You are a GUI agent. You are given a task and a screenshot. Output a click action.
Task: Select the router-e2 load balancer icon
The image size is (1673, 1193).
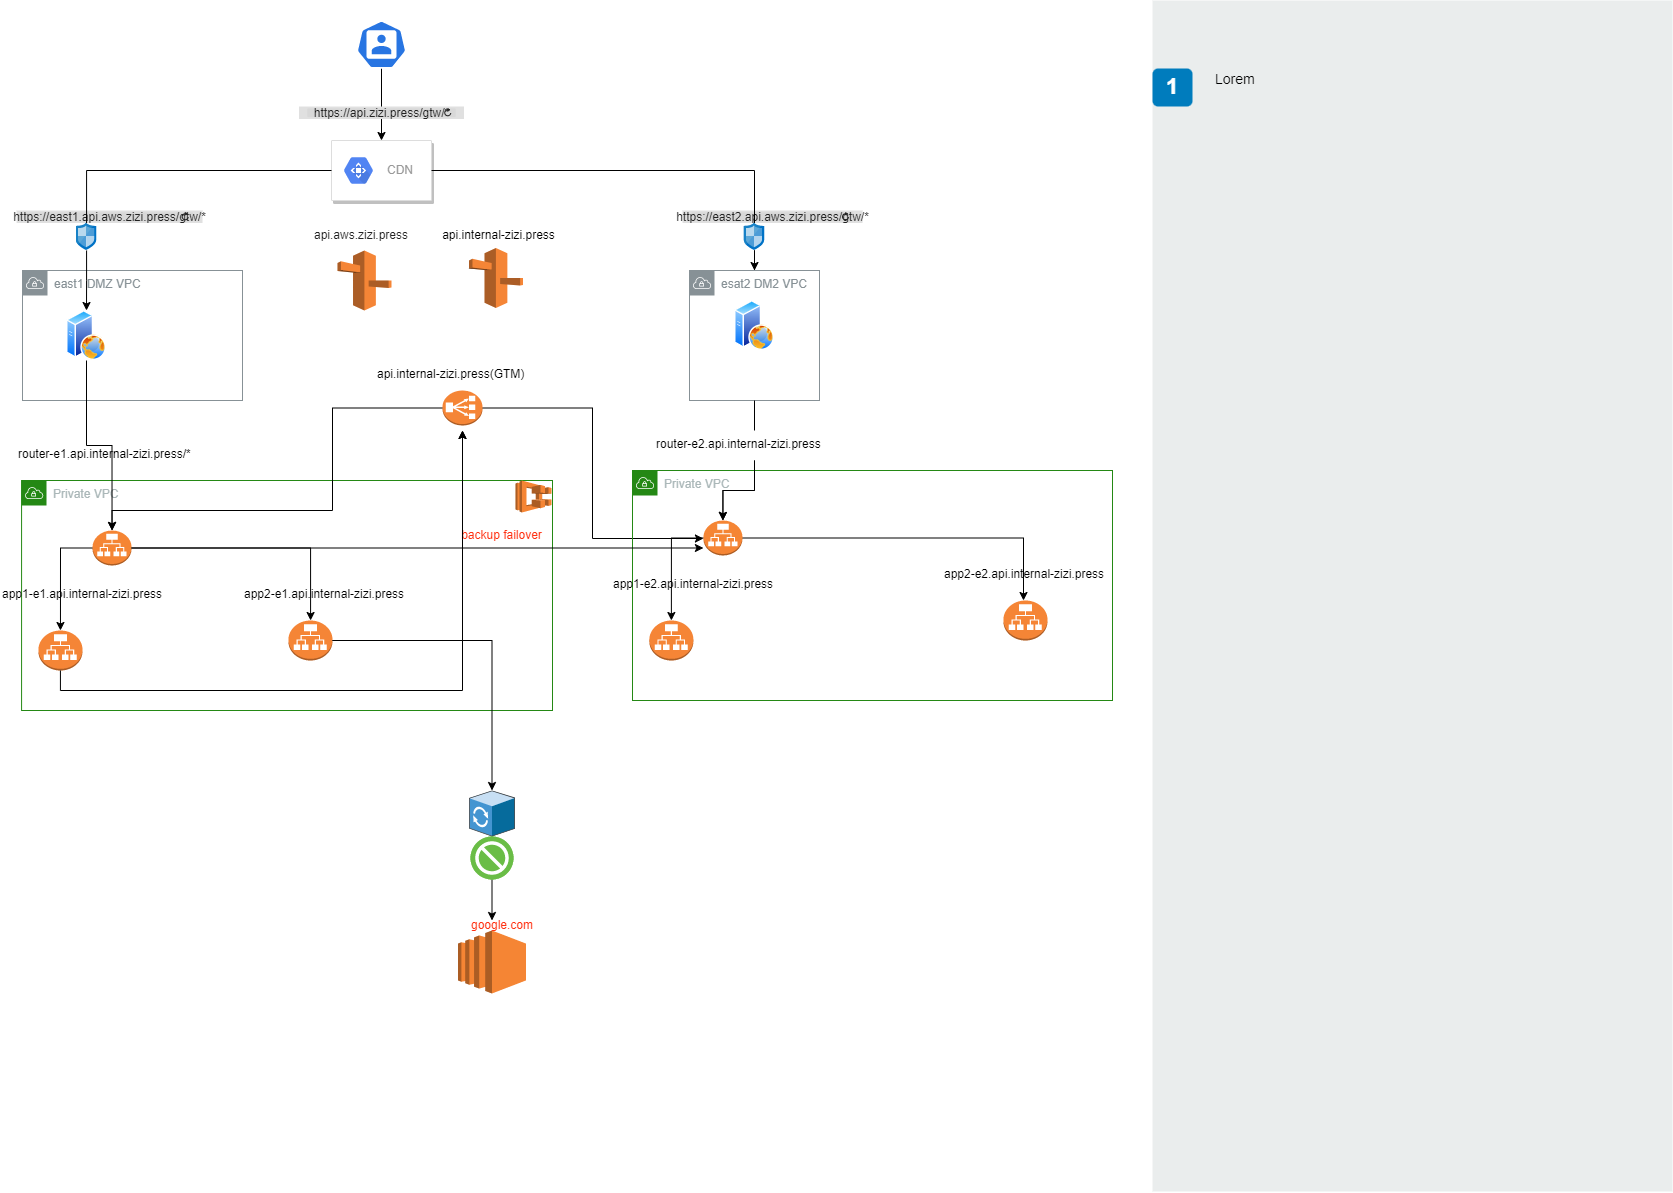tap(723, 538)
